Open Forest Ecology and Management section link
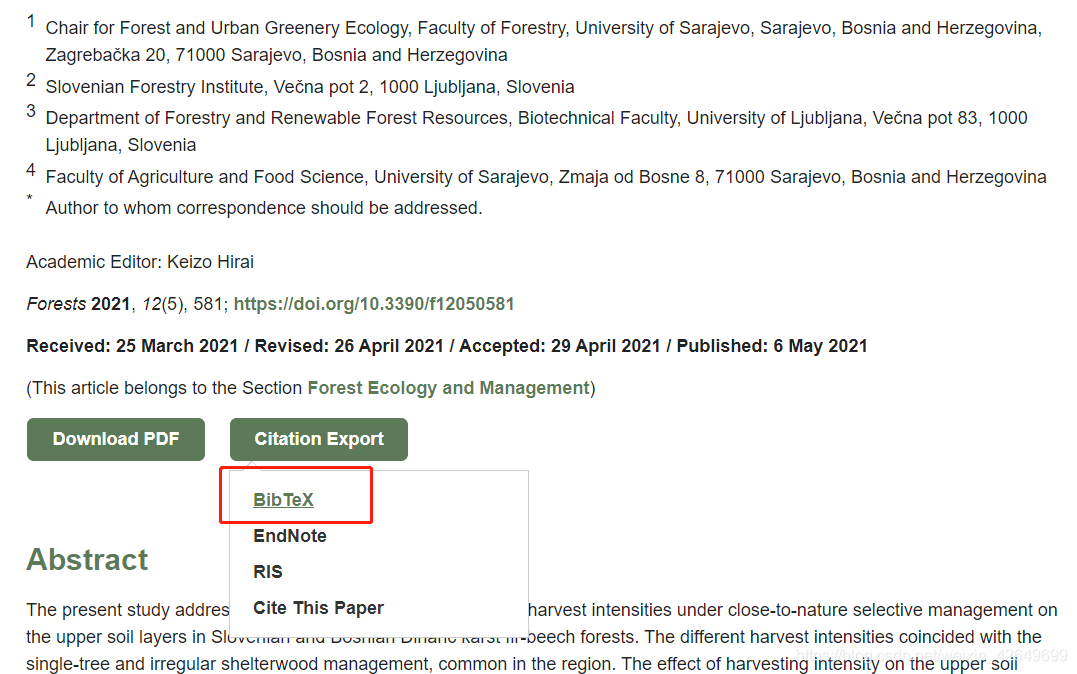 [449, 387]
